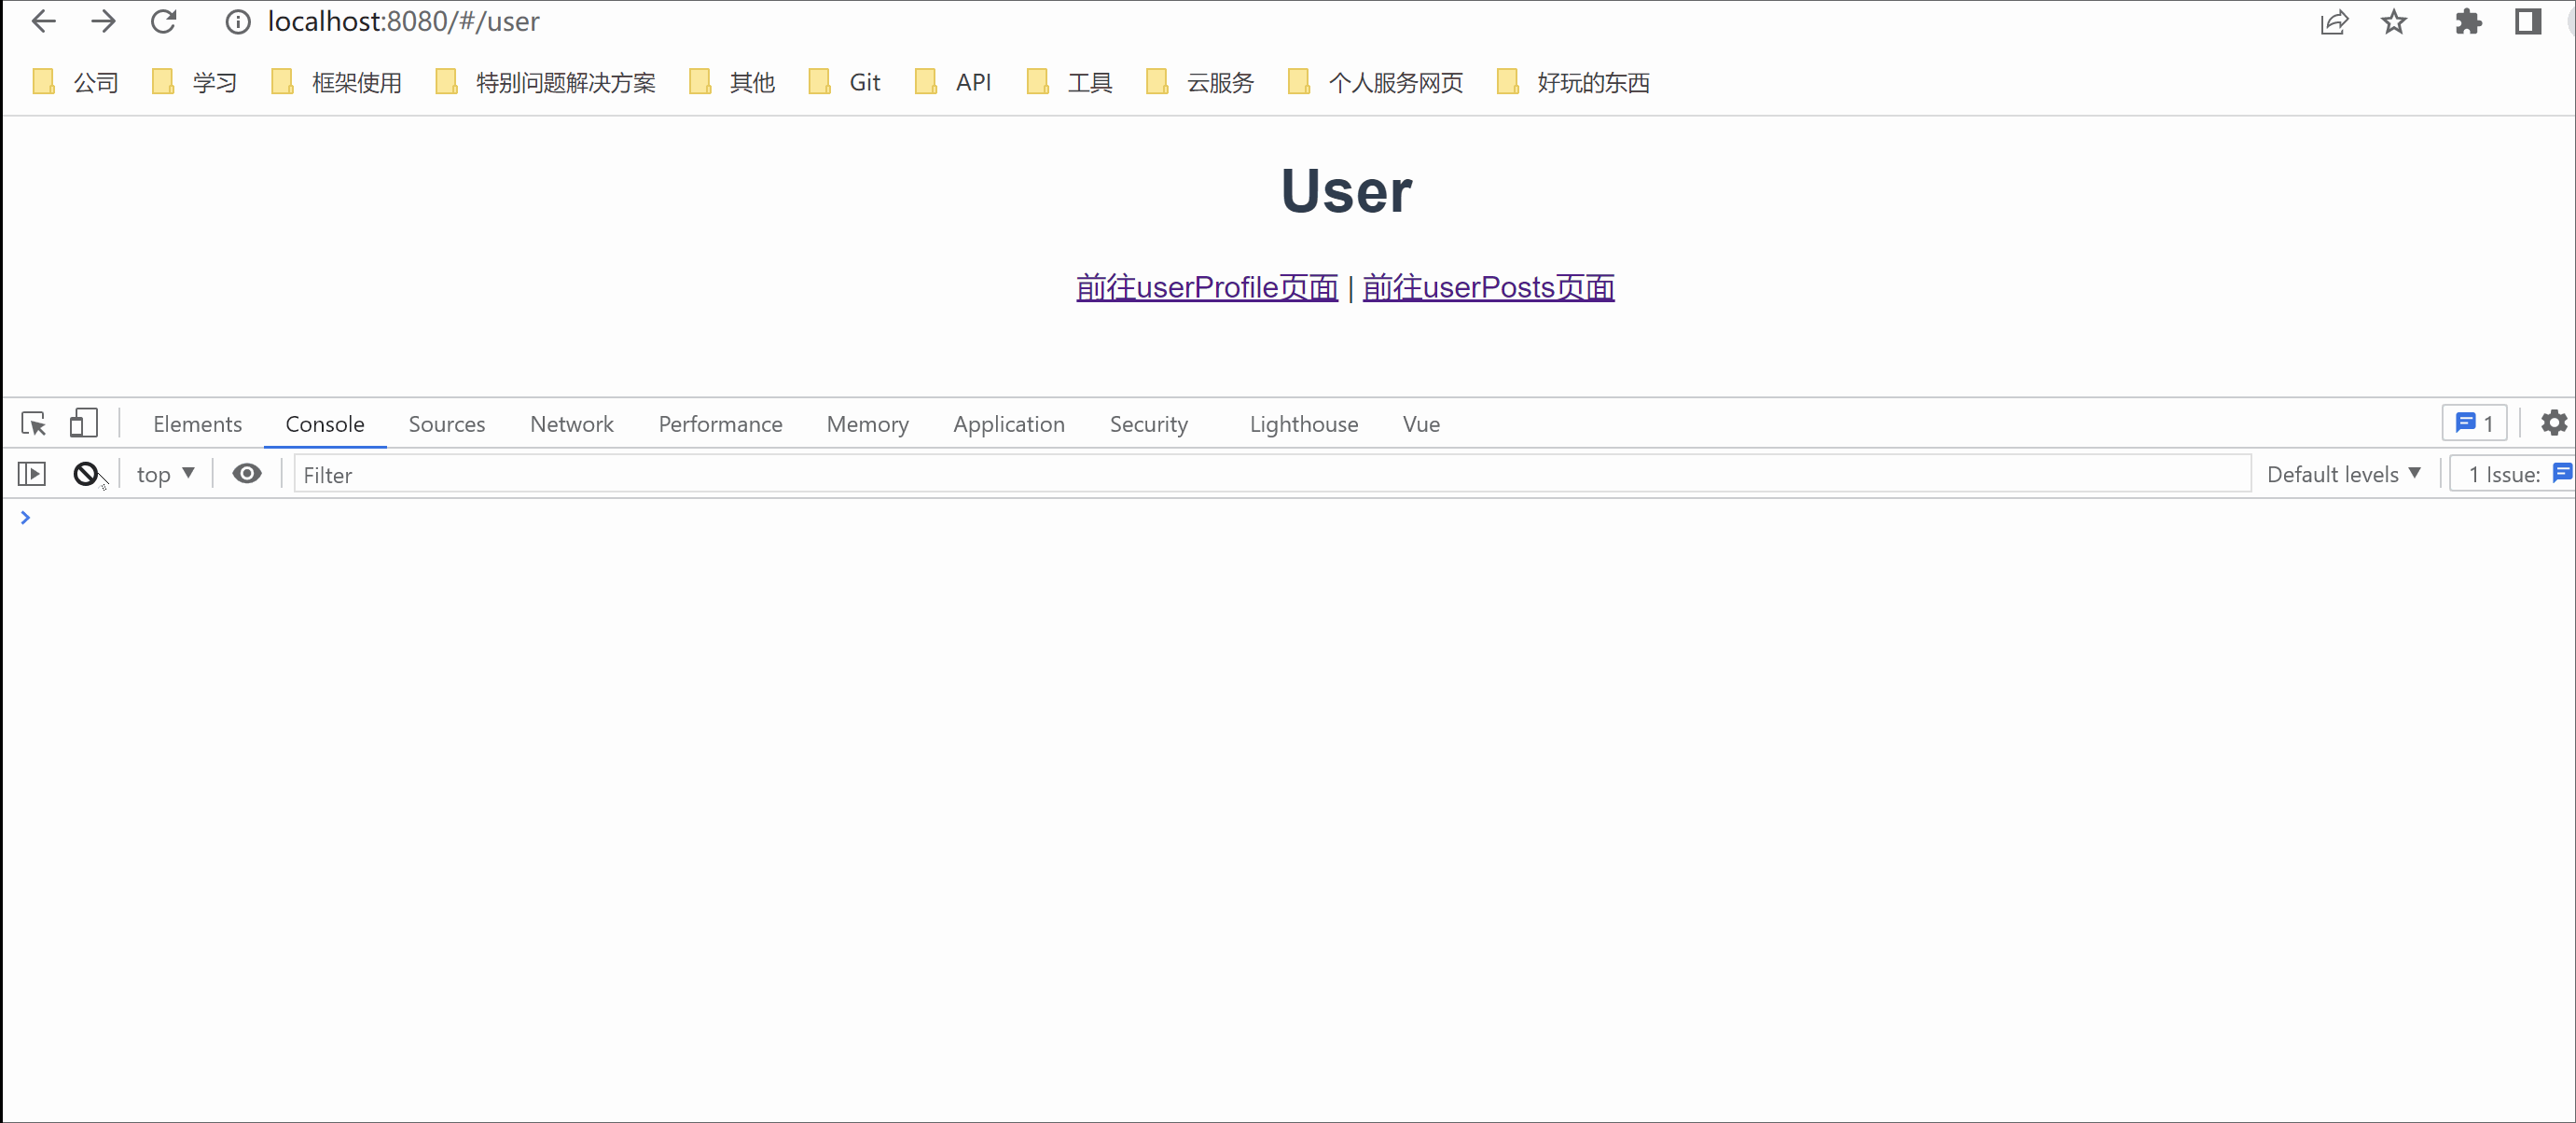This screenshot has width=2576, height=1123.
Task: Open the extensions puzzle icon
Action: [x=2467, y=22]
